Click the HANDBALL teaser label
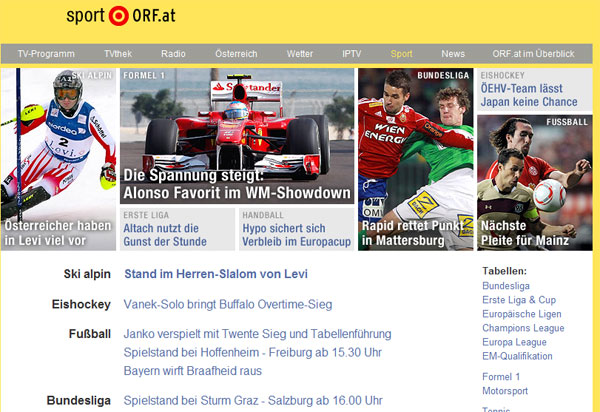Image resolution: width=600 pixels, height=412 pixels. tap(263, 215)
